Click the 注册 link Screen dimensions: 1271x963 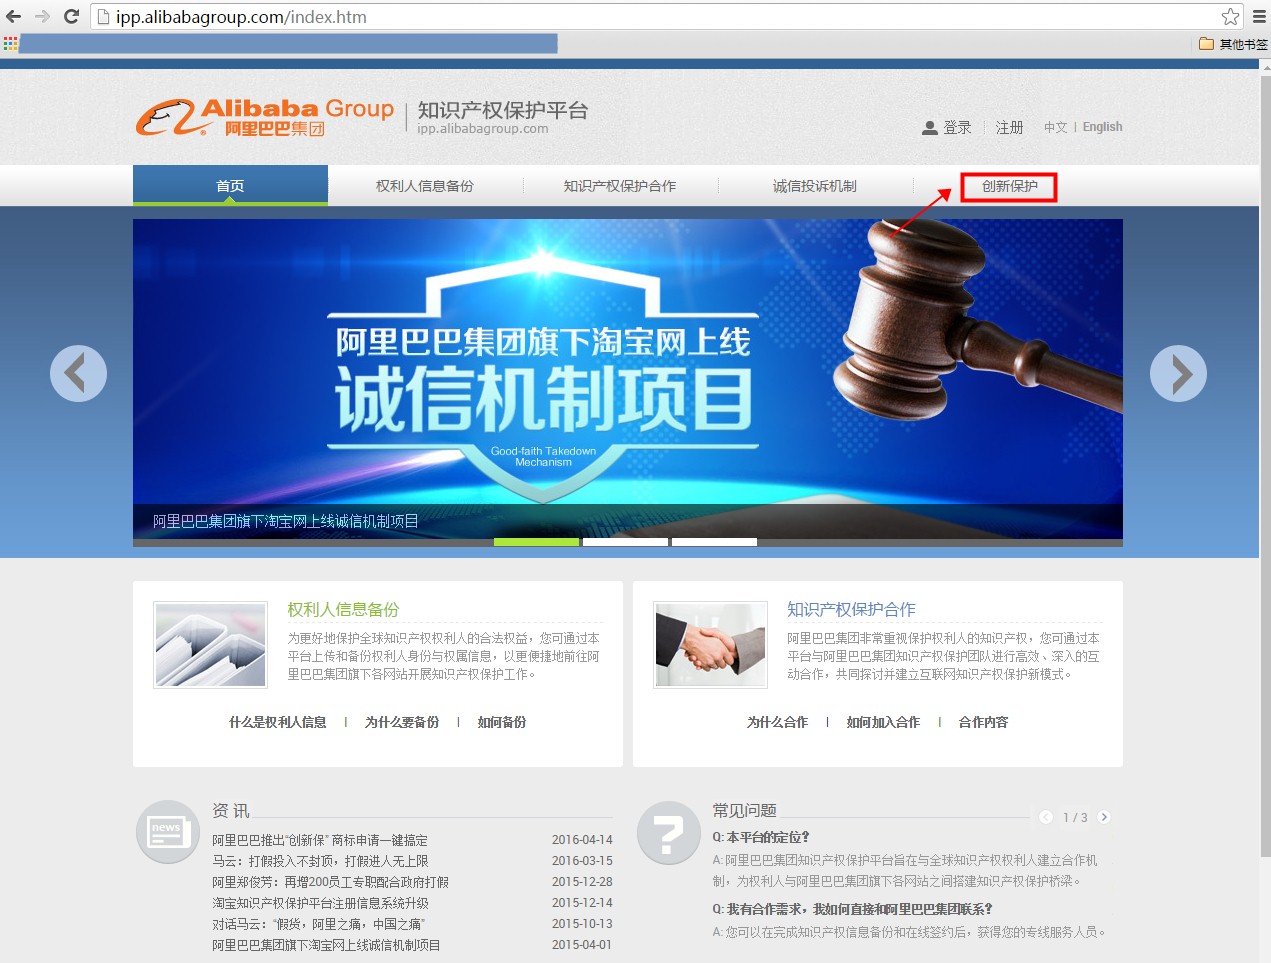(1009, 127)
